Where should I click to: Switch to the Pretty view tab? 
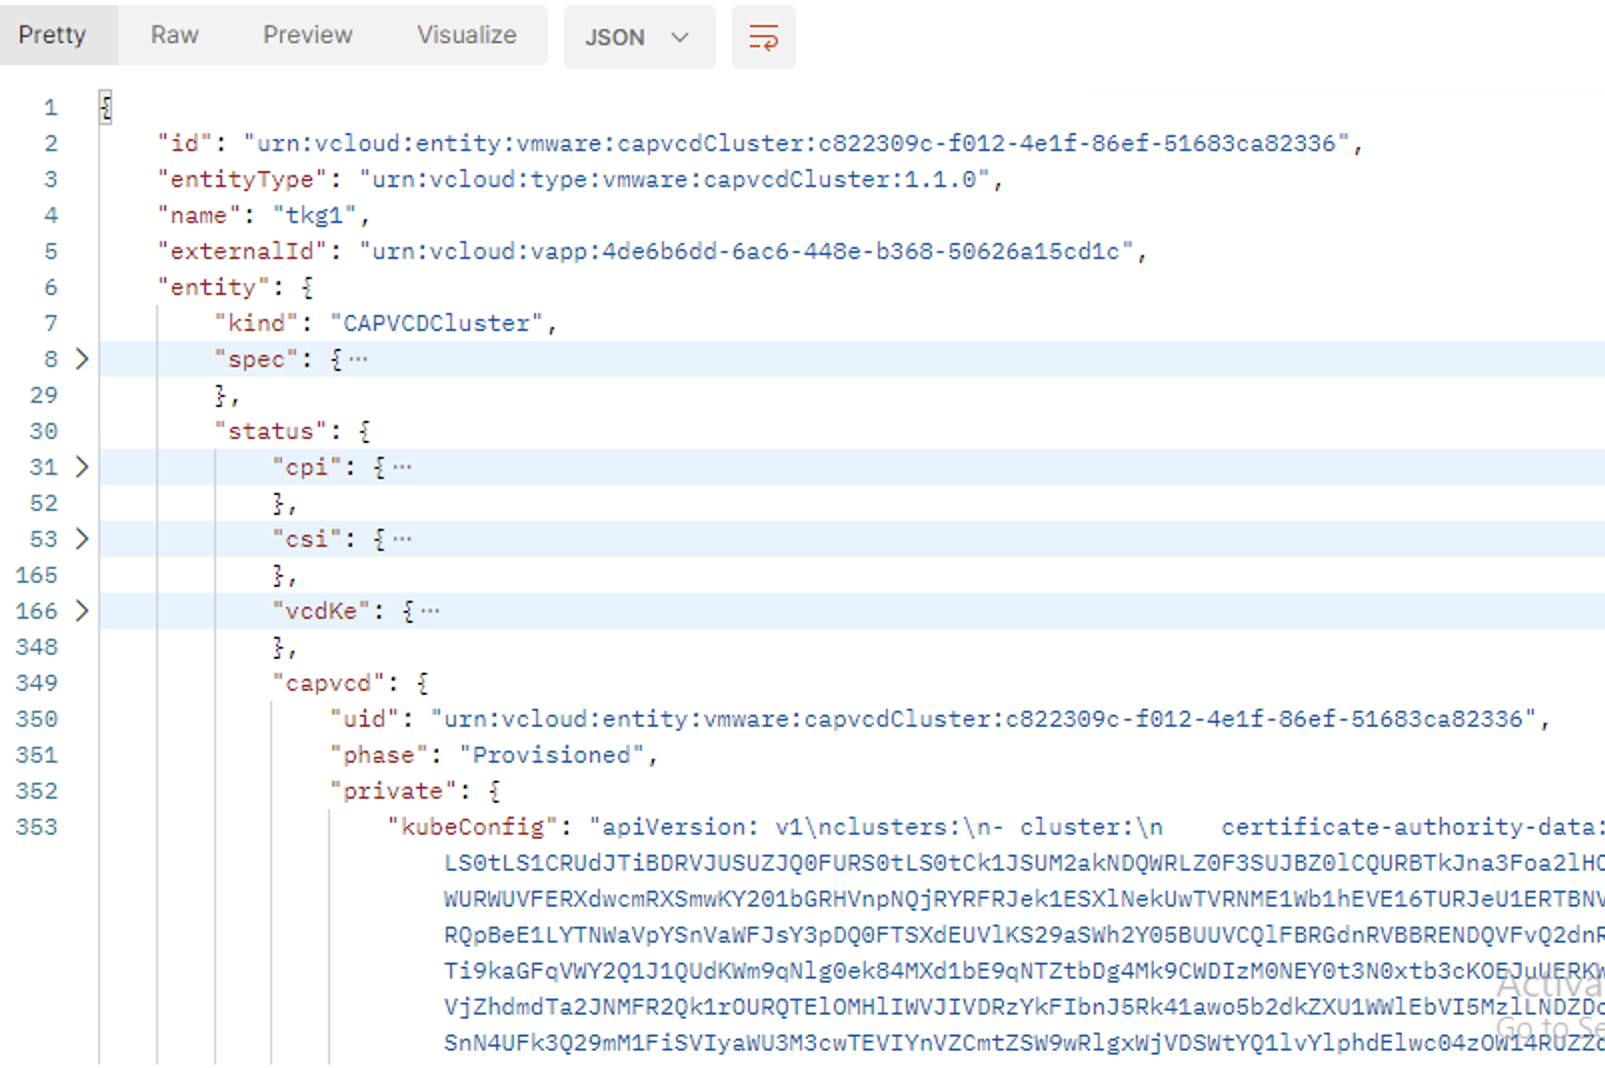click(x=52, y=35)
